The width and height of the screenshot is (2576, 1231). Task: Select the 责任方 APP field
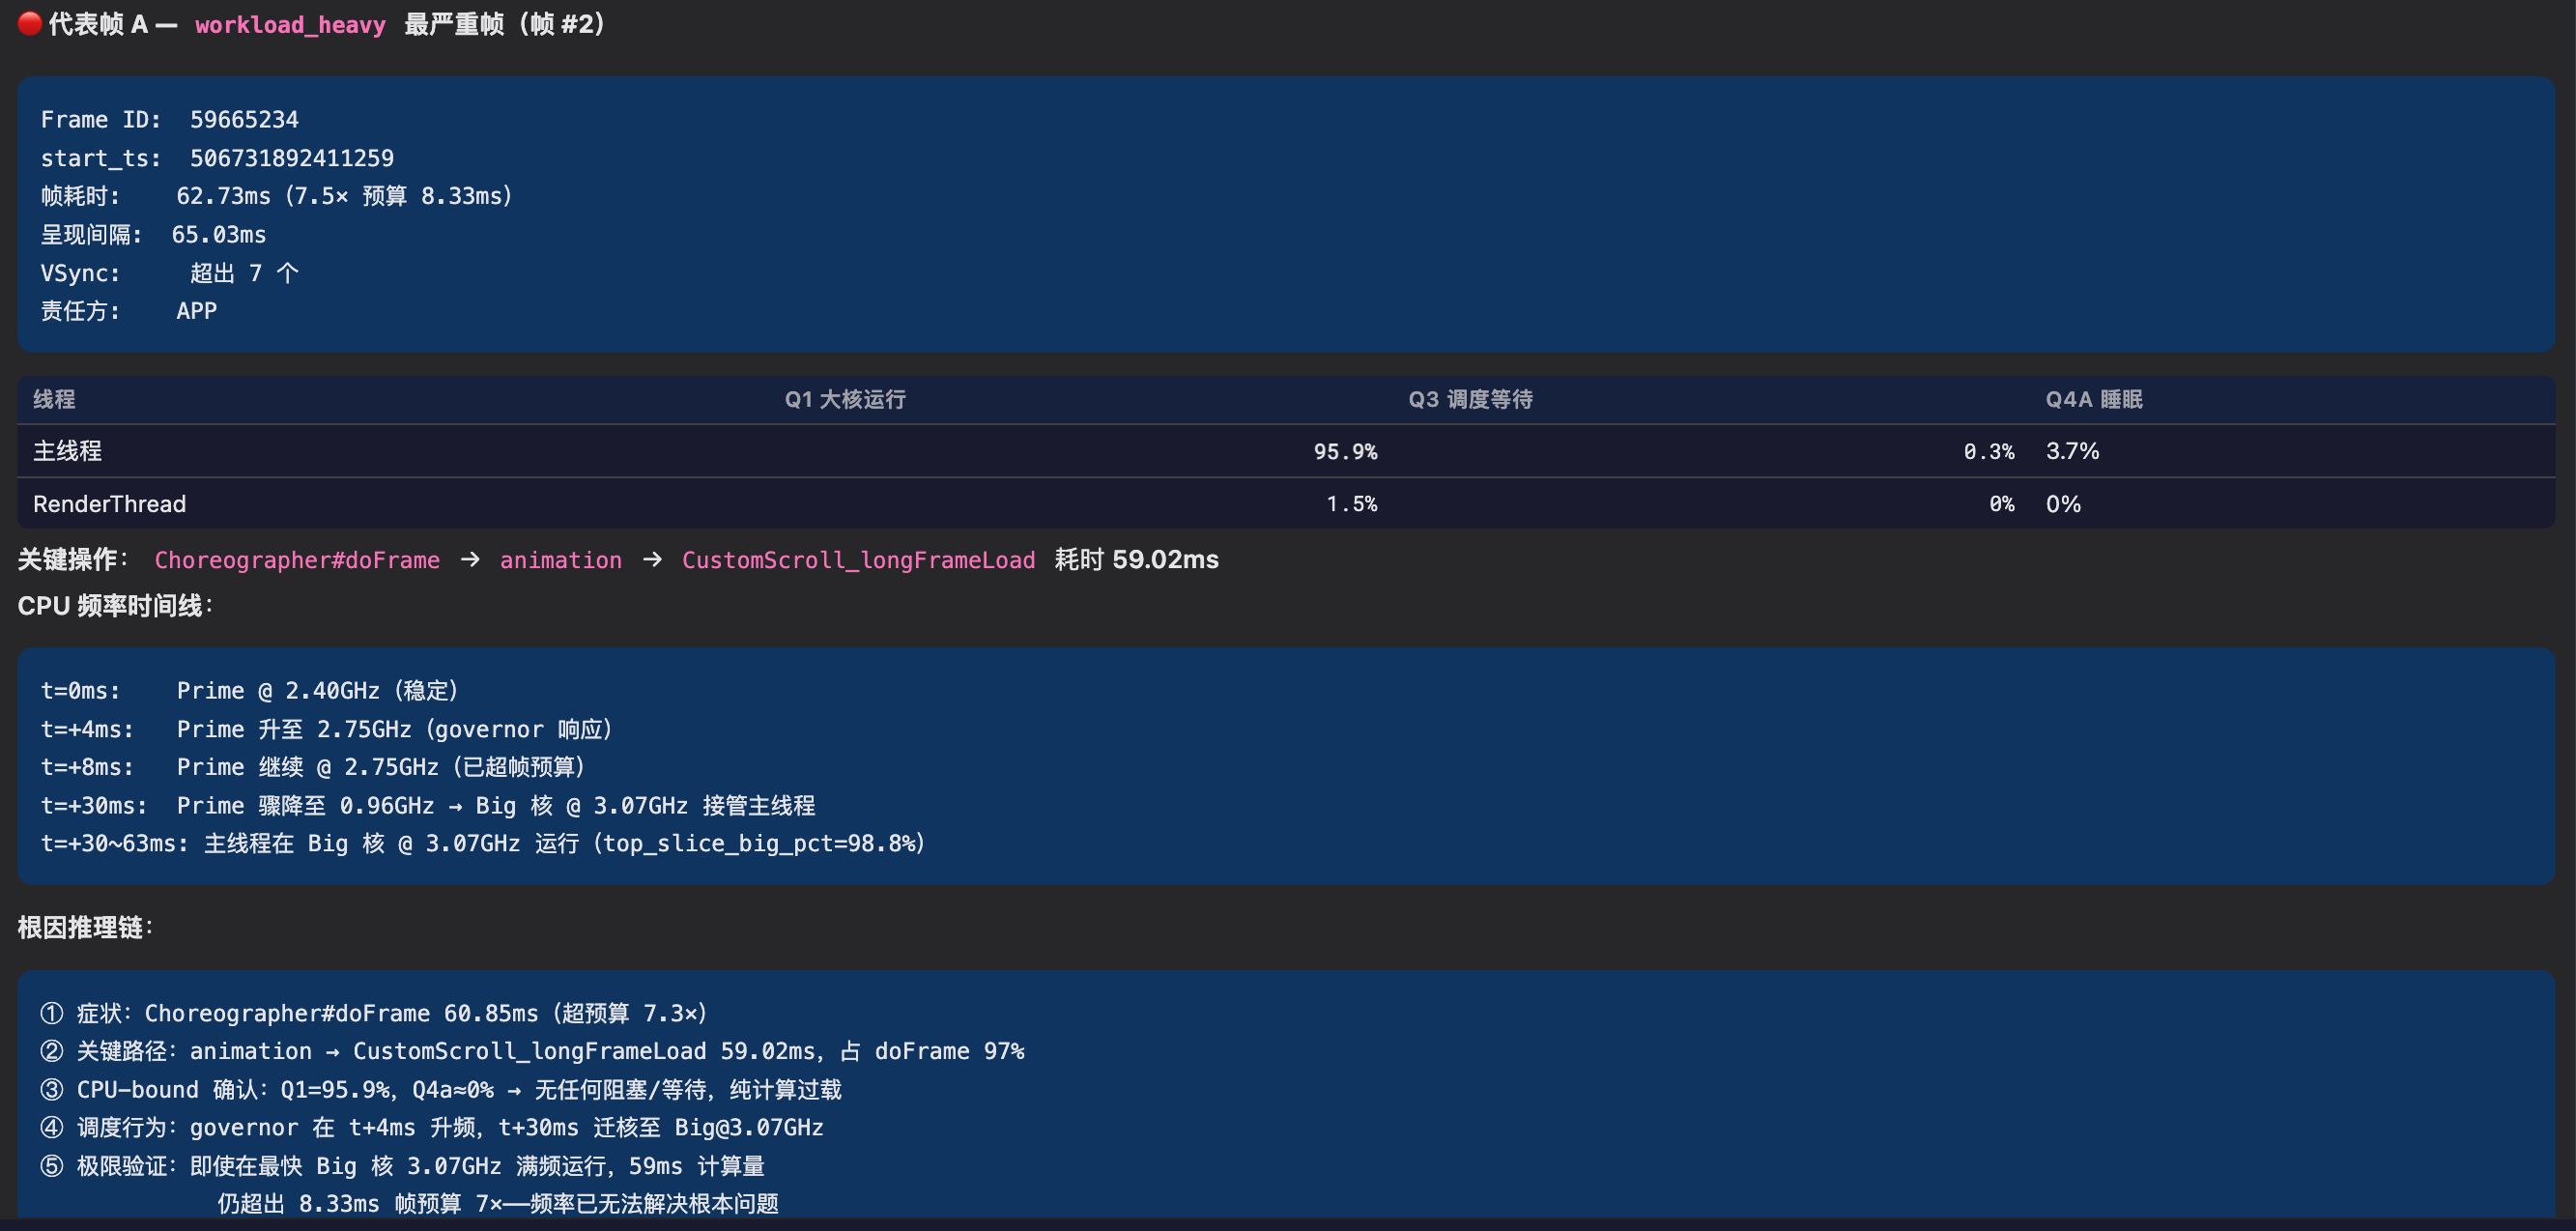click(x=130, y=310)
